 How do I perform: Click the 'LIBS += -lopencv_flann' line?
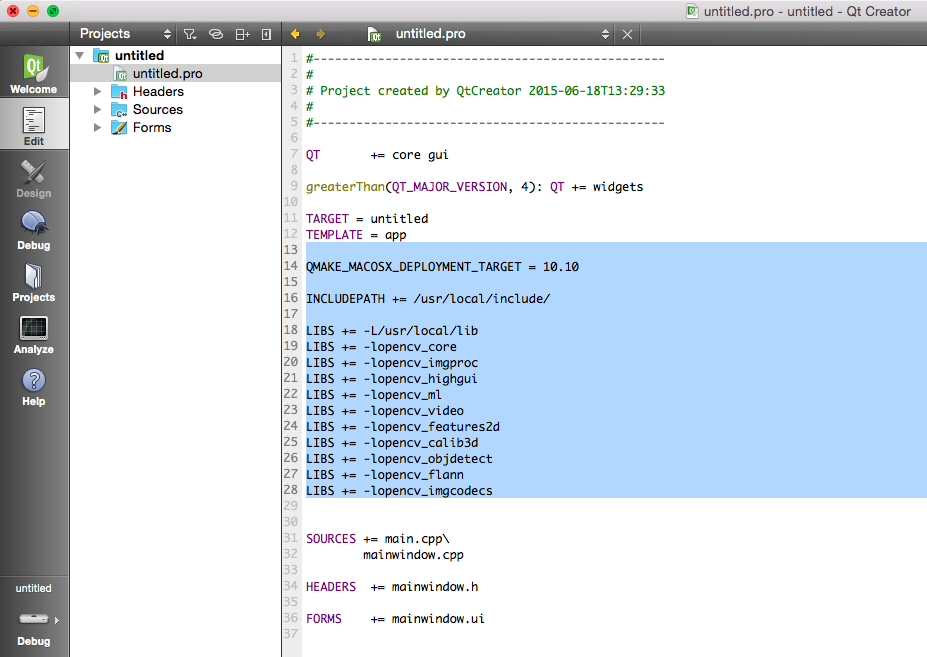click(385, 475)
